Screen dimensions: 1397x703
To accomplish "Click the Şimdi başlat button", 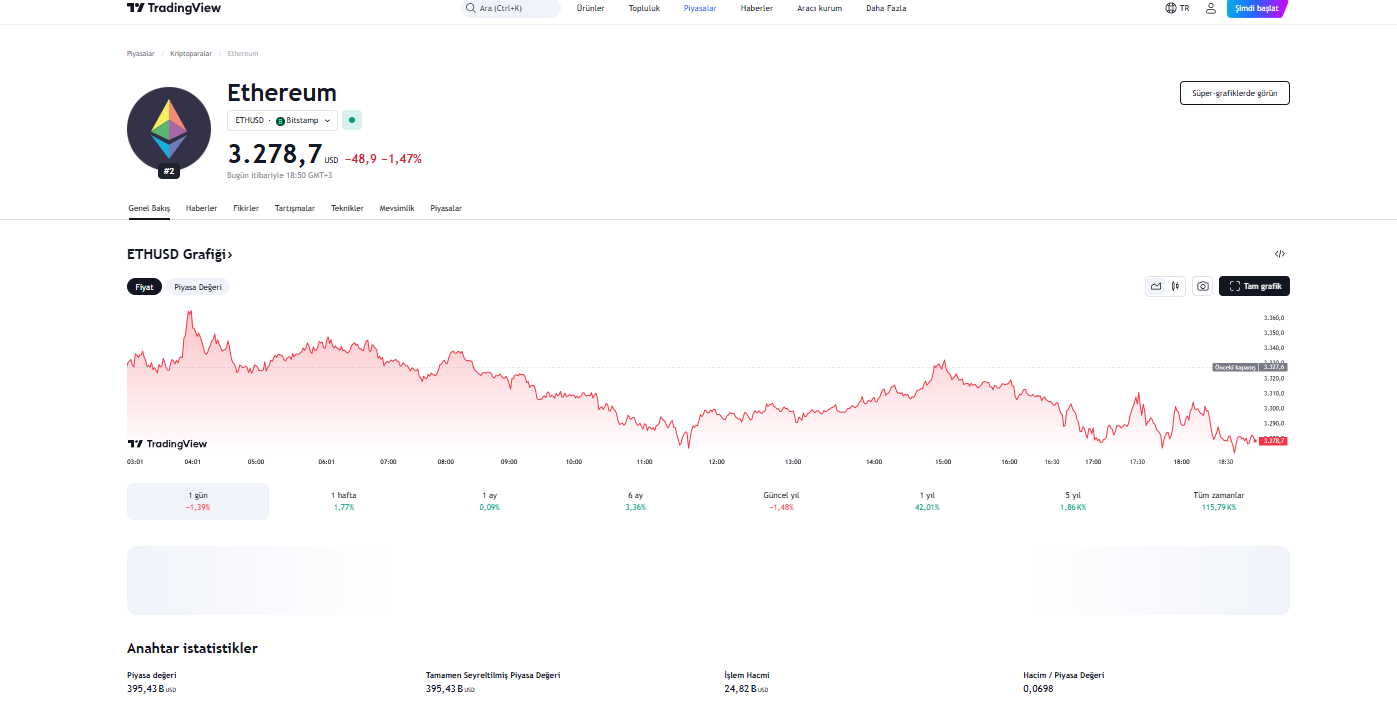I will (x=1257, y=8).
